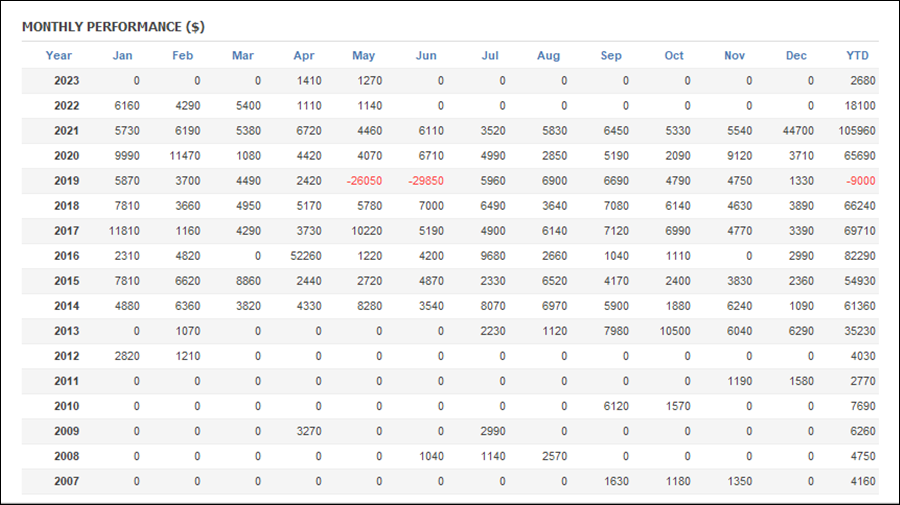Click the 2019 row label
Image resolution: width=900 pixels, height=505 pixels.
[x=67, y=181]
